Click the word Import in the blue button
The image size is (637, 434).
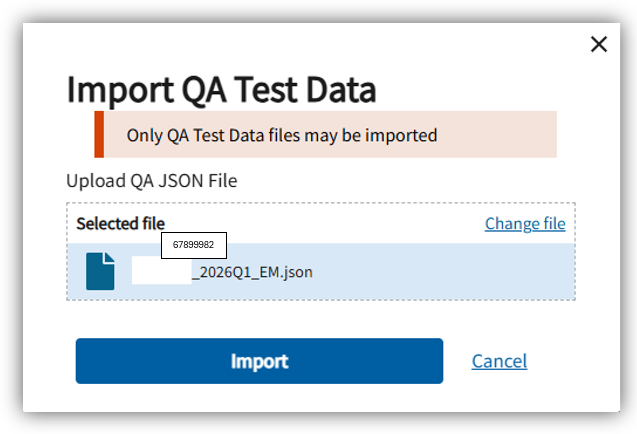259,361
